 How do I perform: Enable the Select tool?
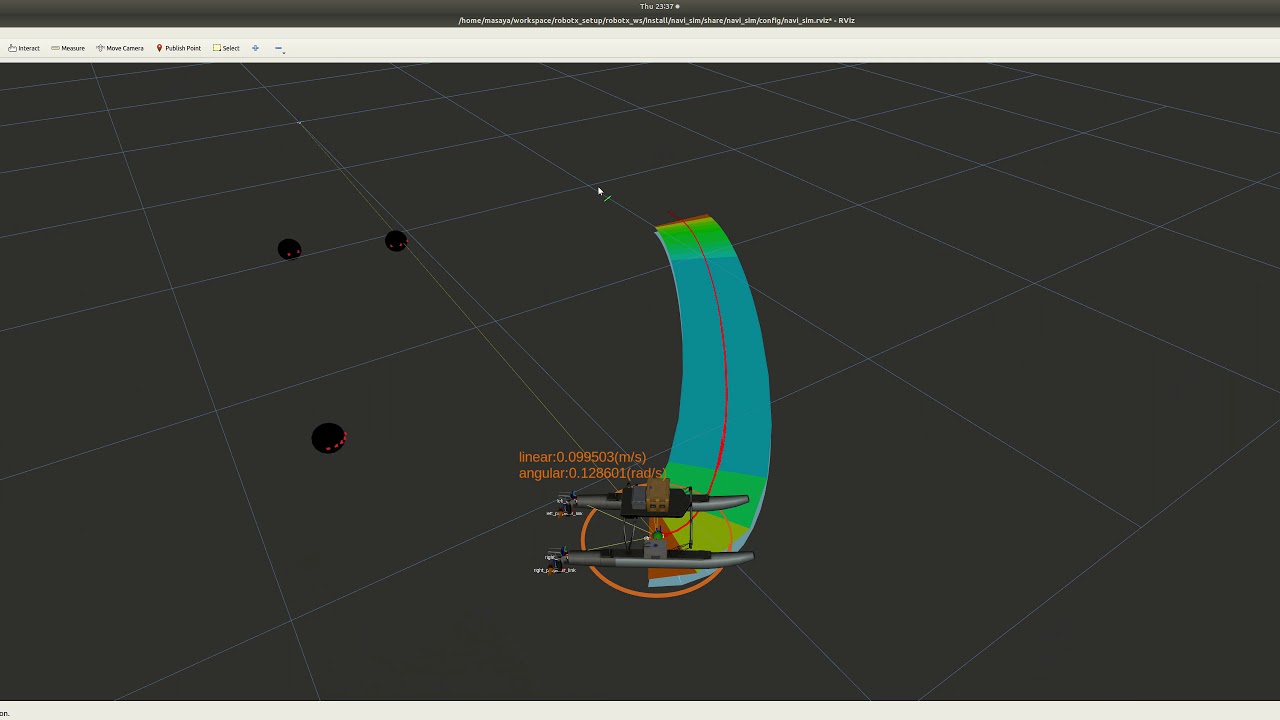(x=226, y=48)
